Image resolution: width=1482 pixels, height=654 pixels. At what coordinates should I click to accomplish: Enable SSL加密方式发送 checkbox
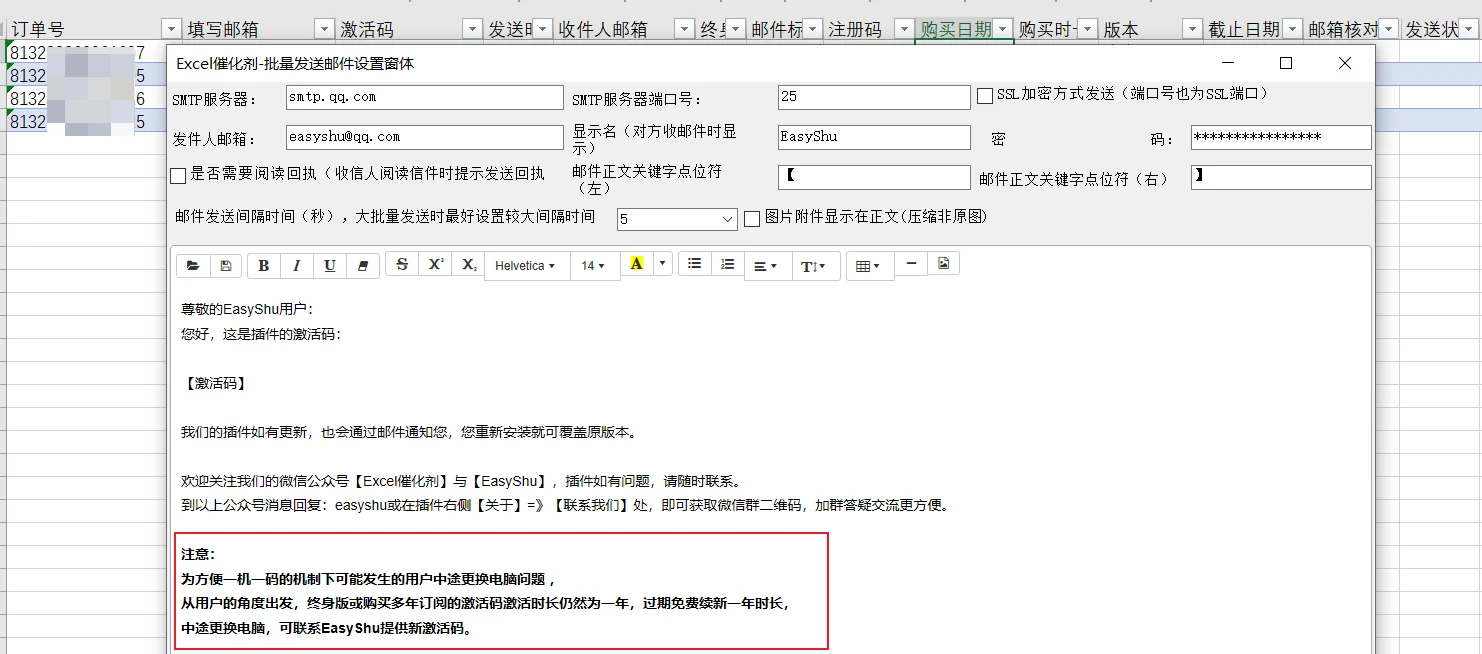(x=985, y=96)
